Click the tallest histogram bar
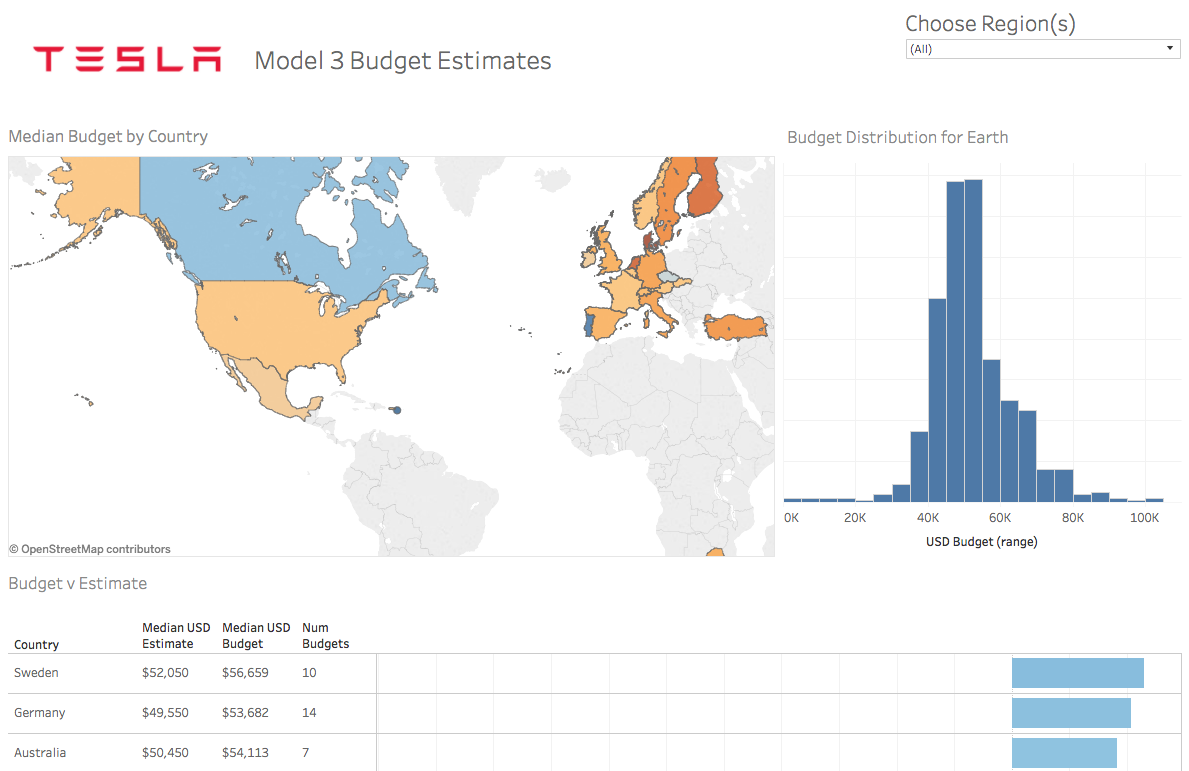This screenshot has height=771, width=1189. 973,340
